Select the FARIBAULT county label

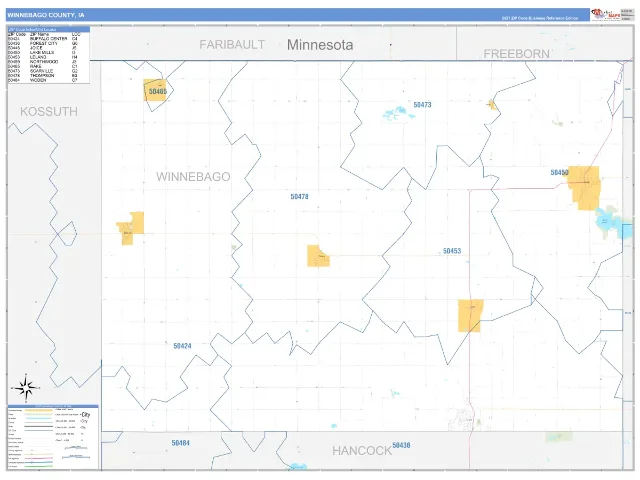click(232, 44)
